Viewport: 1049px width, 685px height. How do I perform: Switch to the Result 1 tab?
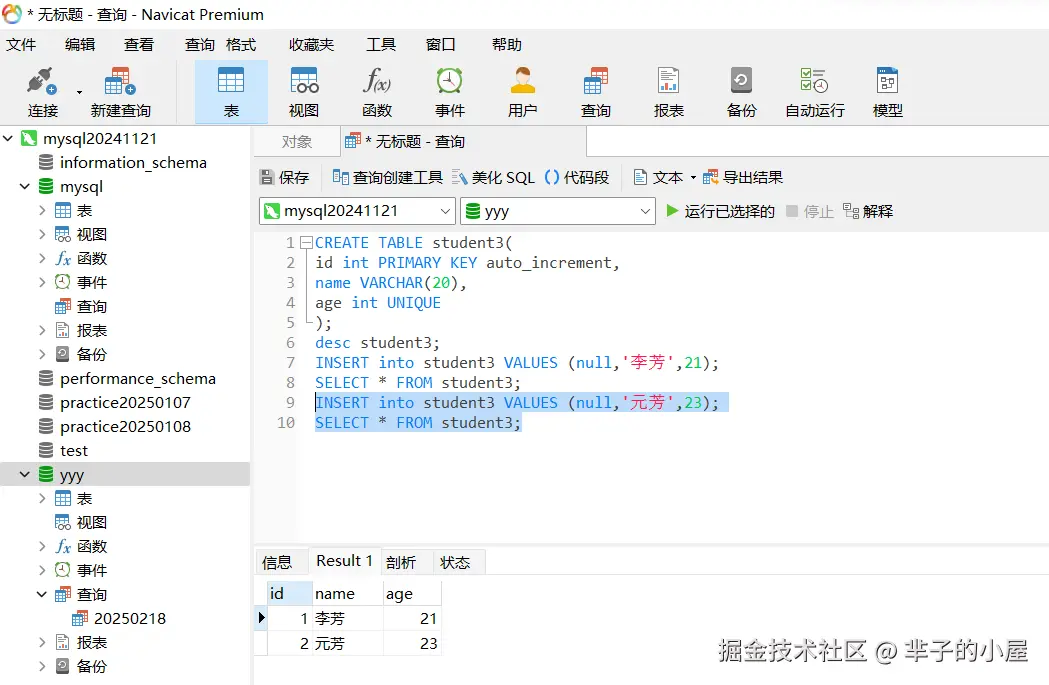coord(344,561)
